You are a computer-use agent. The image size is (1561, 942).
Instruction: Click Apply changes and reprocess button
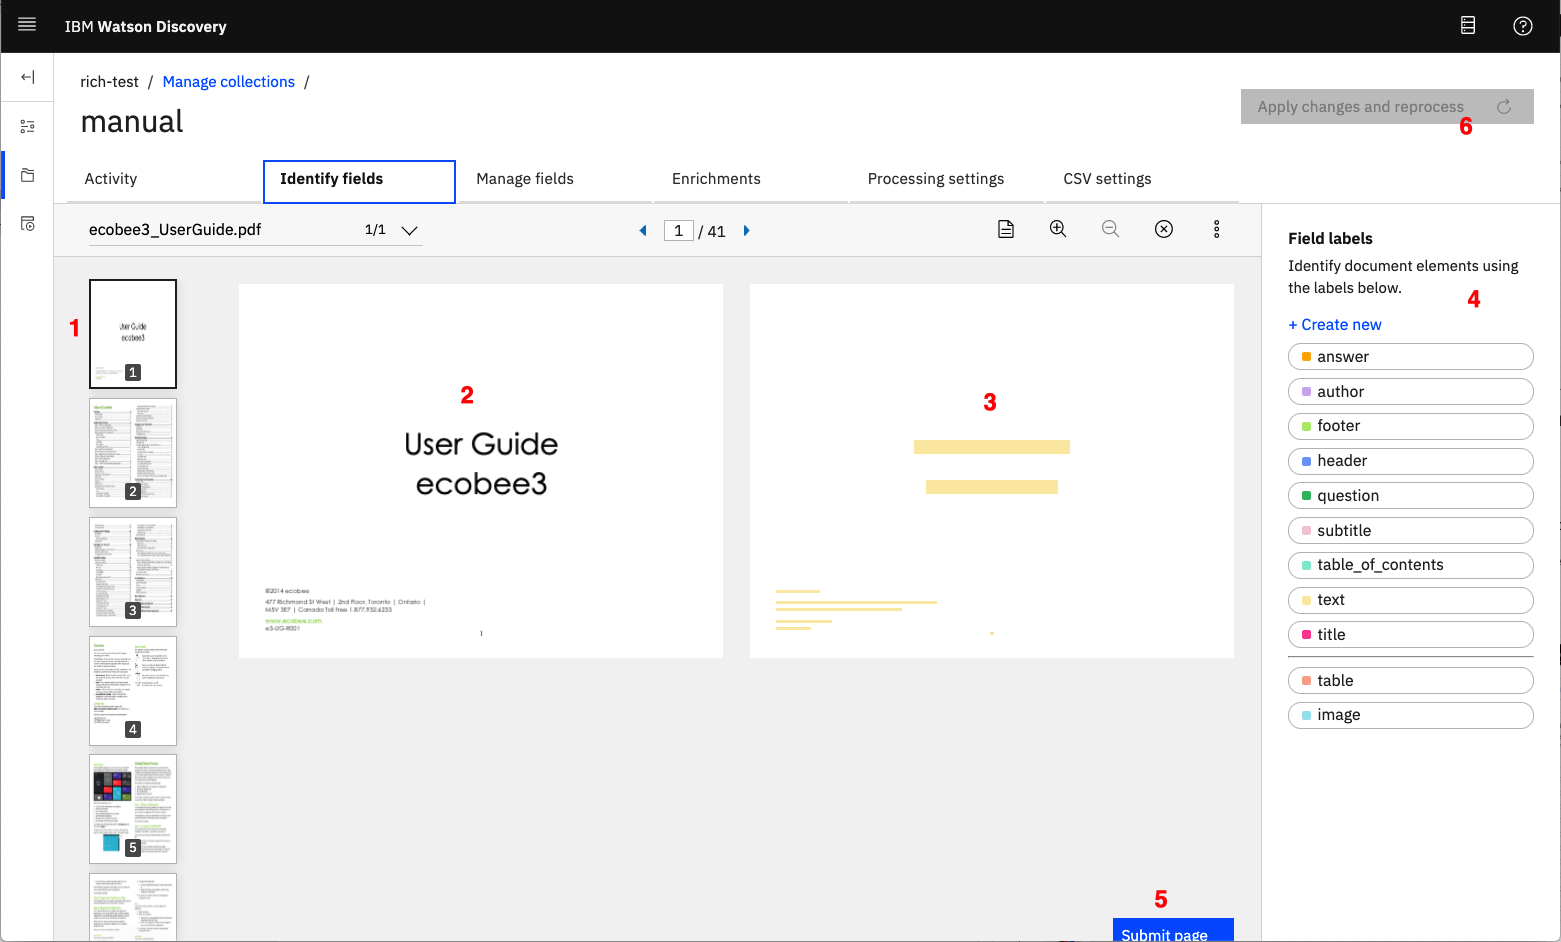1387,107
